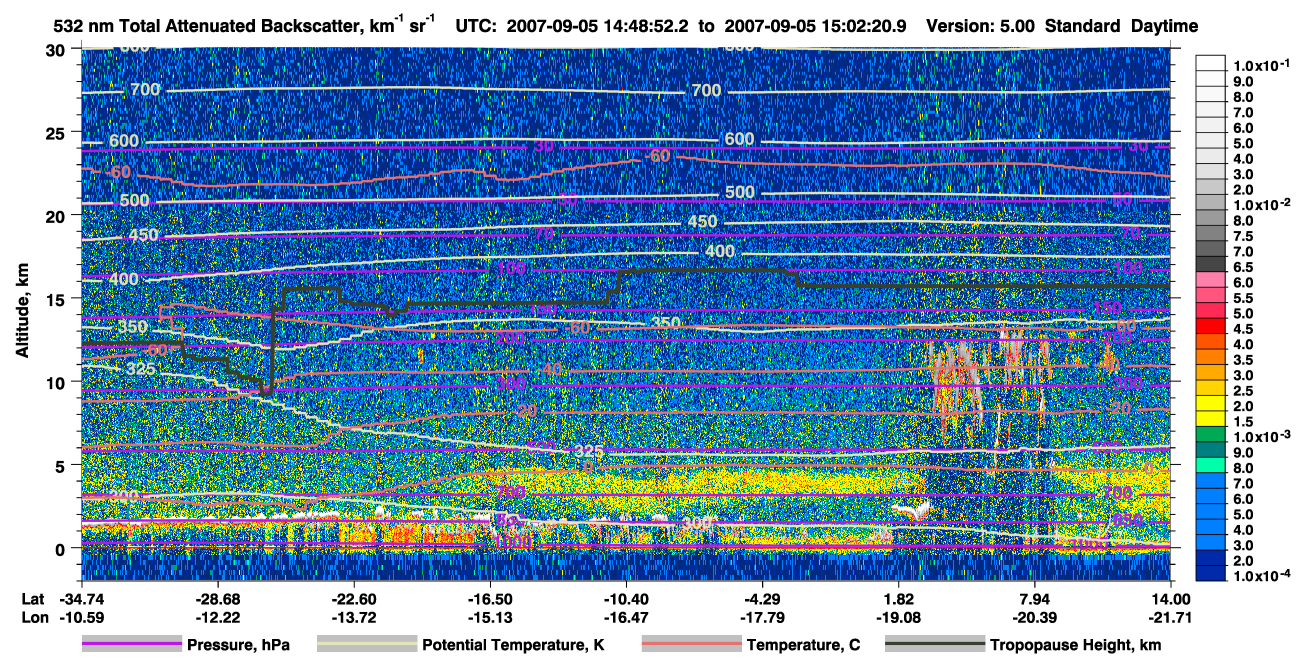This screenshot has width=1300, height=667.
Task: Click the 'Potential Temperature, K' legend label
Action: pos(513,645)
